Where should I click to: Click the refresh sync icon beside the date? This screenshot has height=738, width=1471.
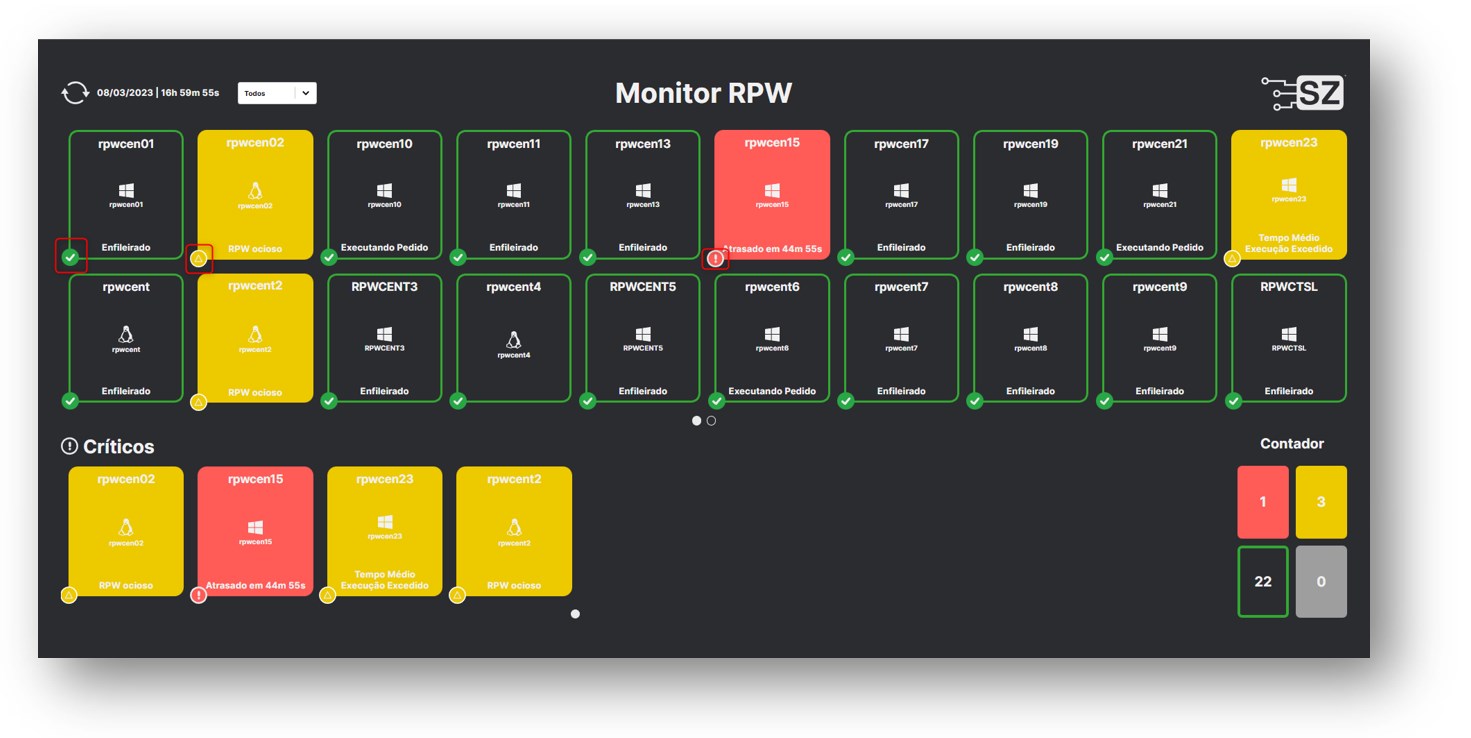pos(75,93)
